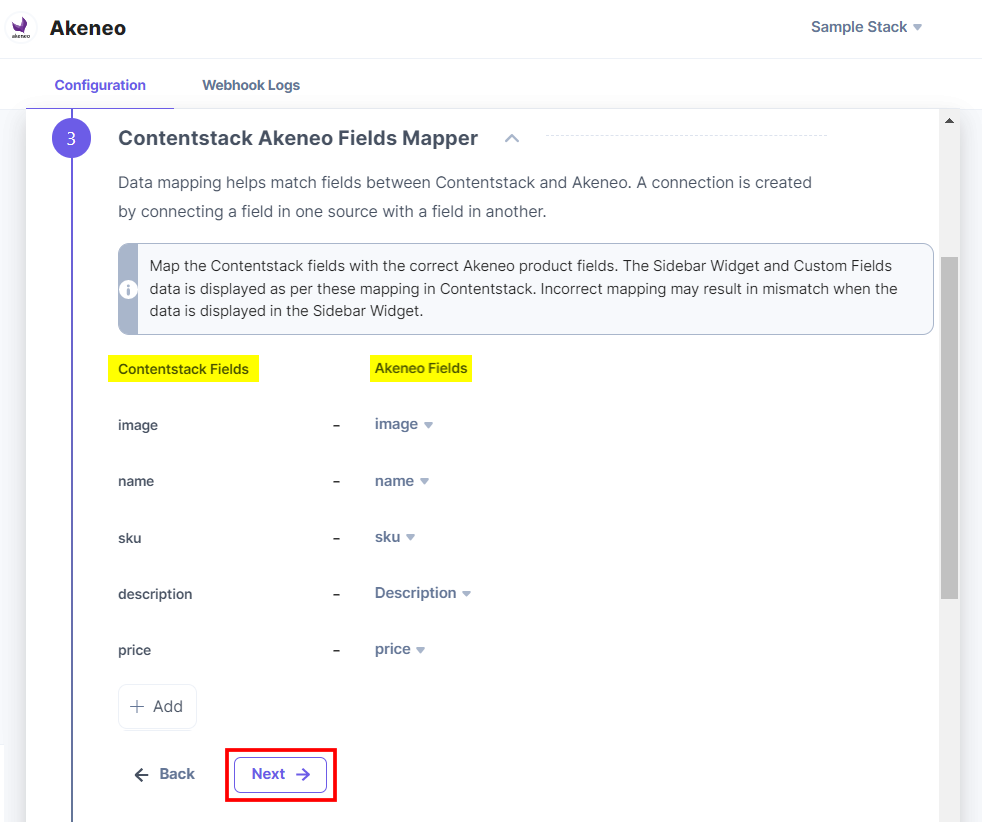
Task: Click the step 3 number badge
Action: (71, 138)
